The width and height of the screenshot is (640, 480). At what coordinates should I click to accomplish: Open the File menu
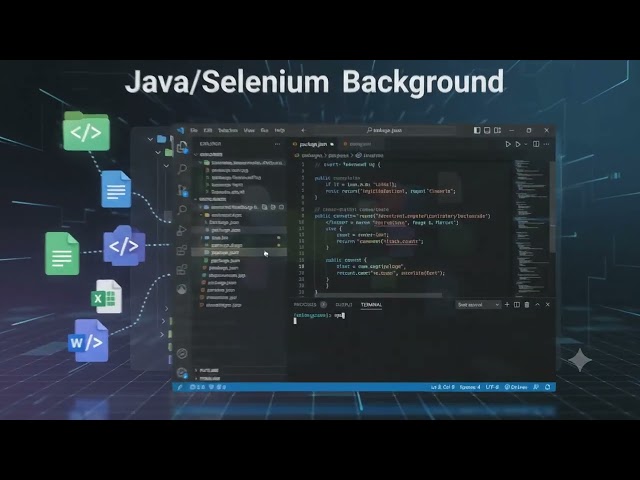[x=194, y=130]
